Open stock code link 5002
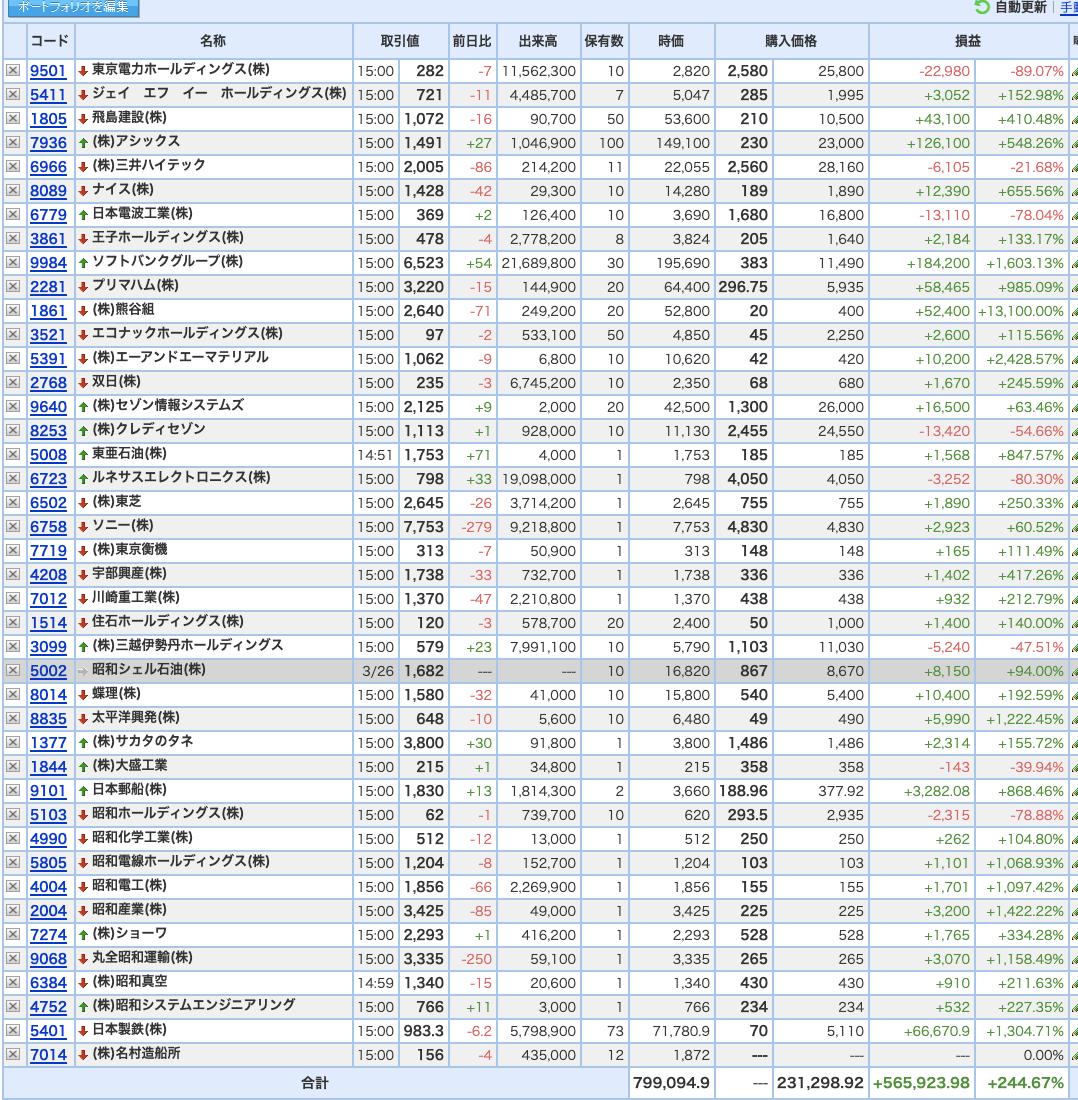Image resolution: width=1078 pixels, height=1100 pixels. 48,671
